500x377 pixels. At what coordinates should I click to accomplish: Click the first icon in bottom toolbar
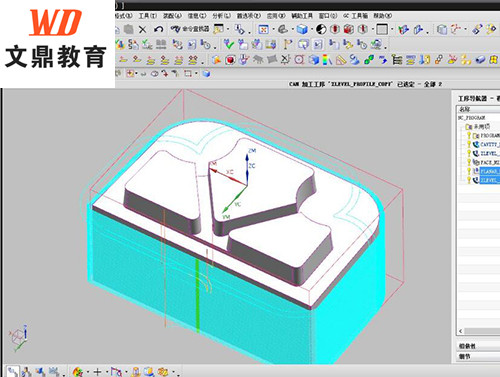click(x=13, y=371)
